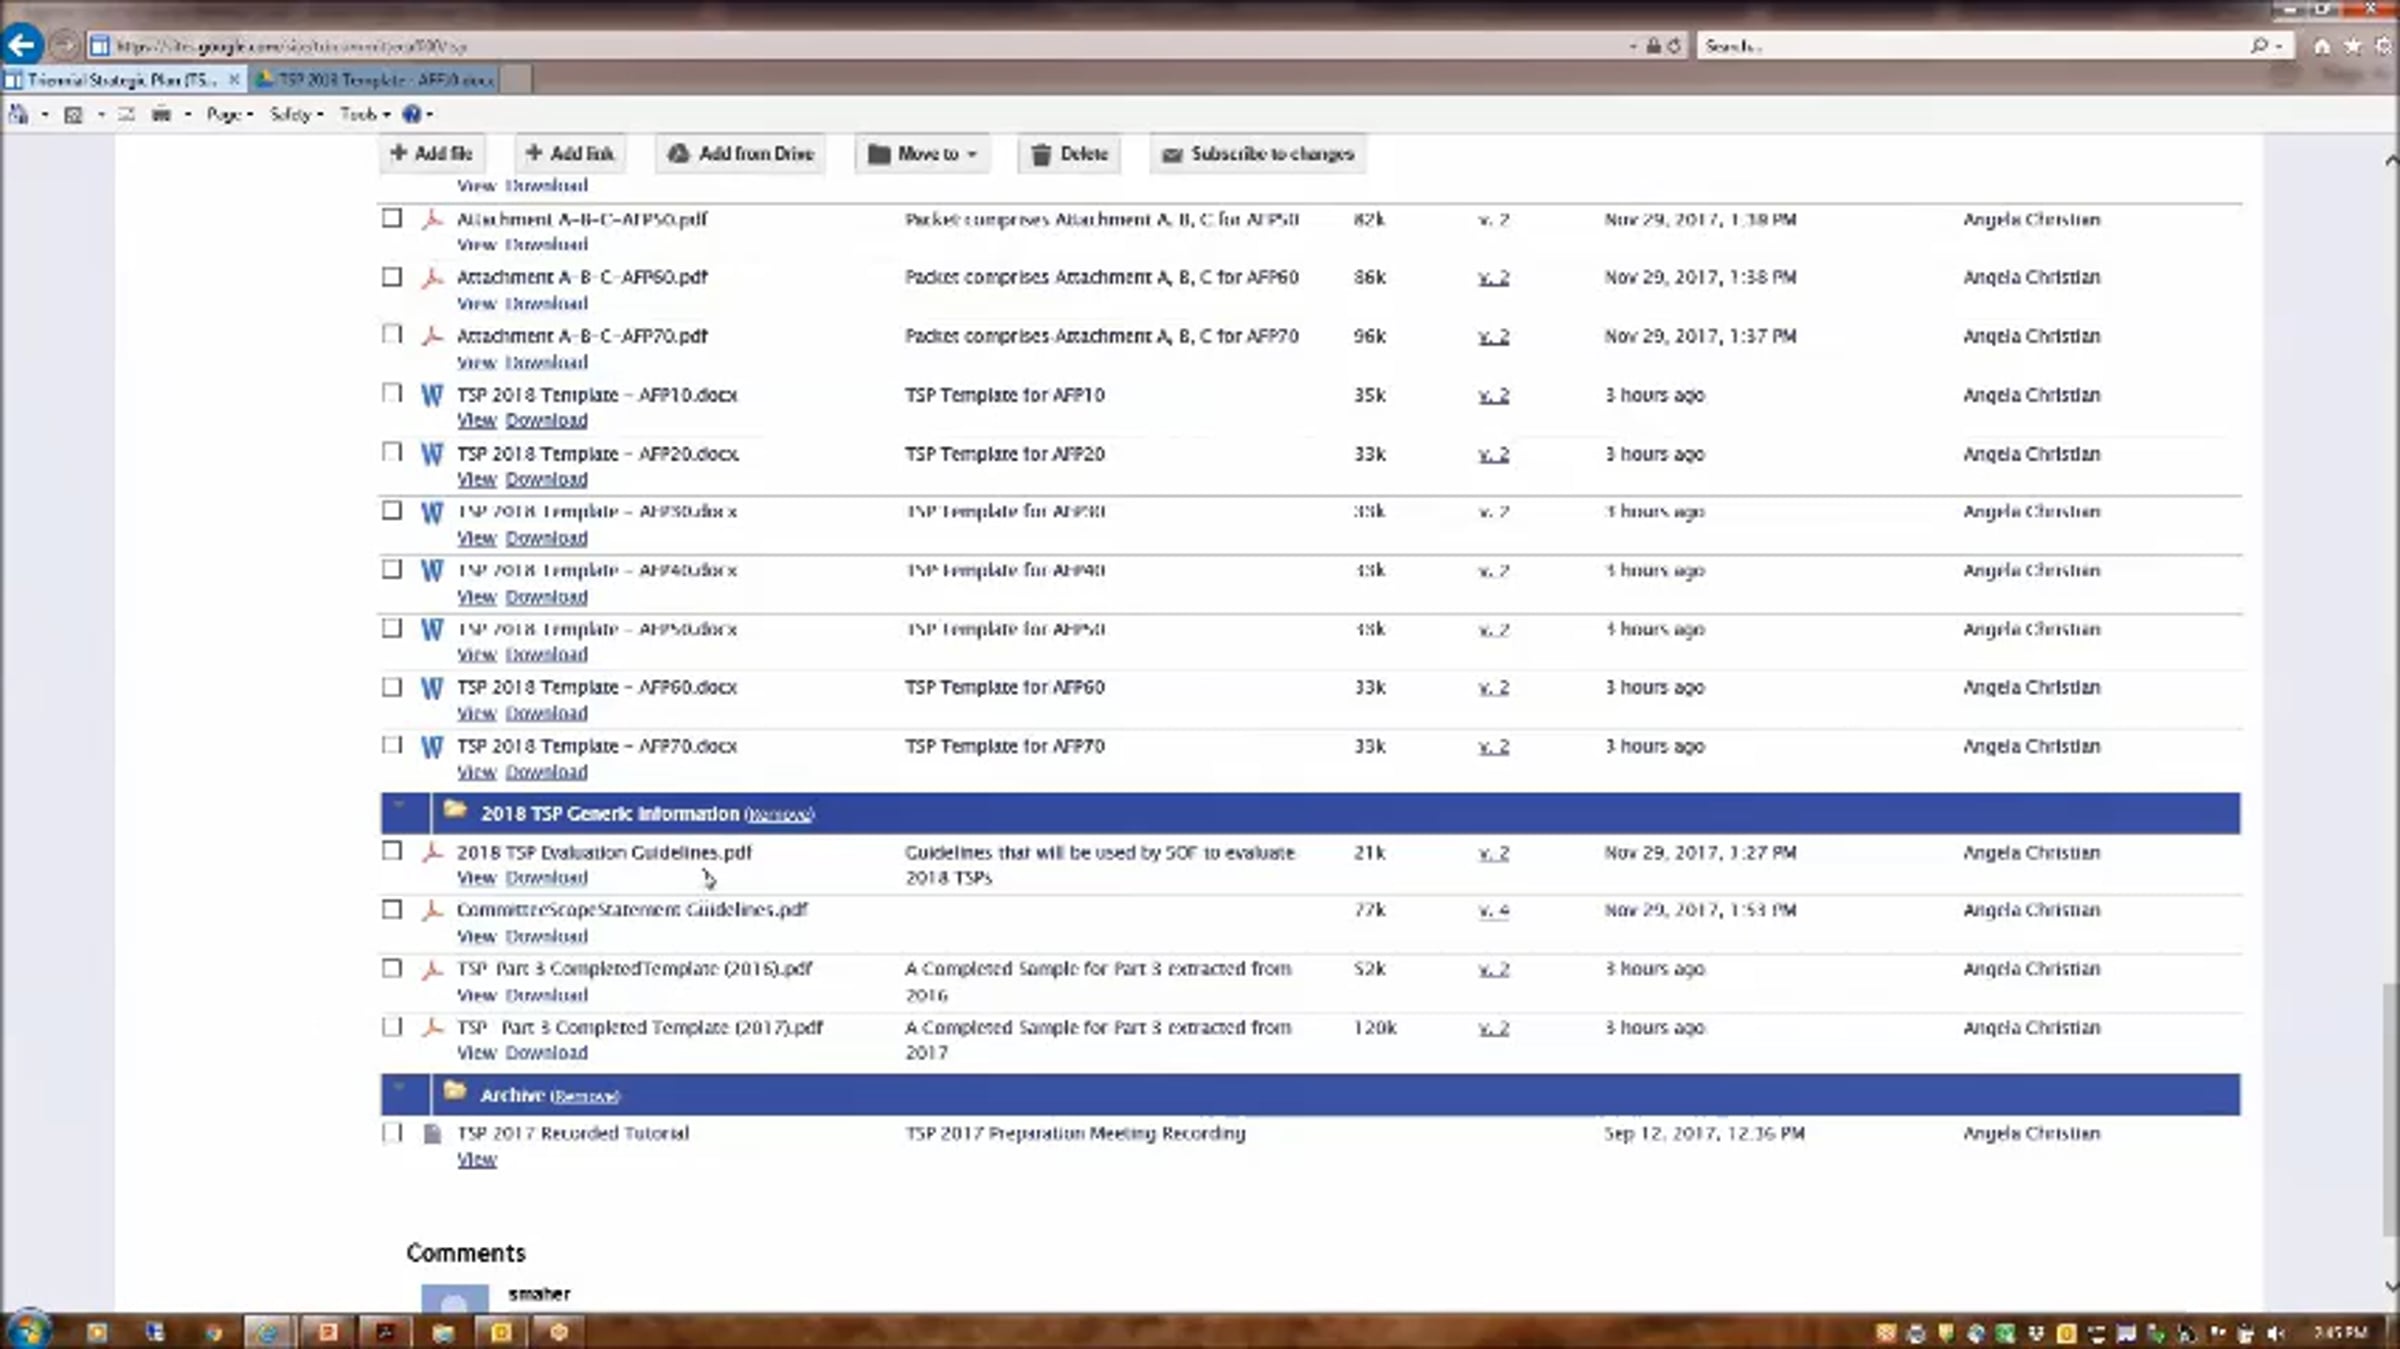Collapse the 2018 TSP Generic Information folder arrow
The image size is (2400, 1349).
click(x=399, y=805)
